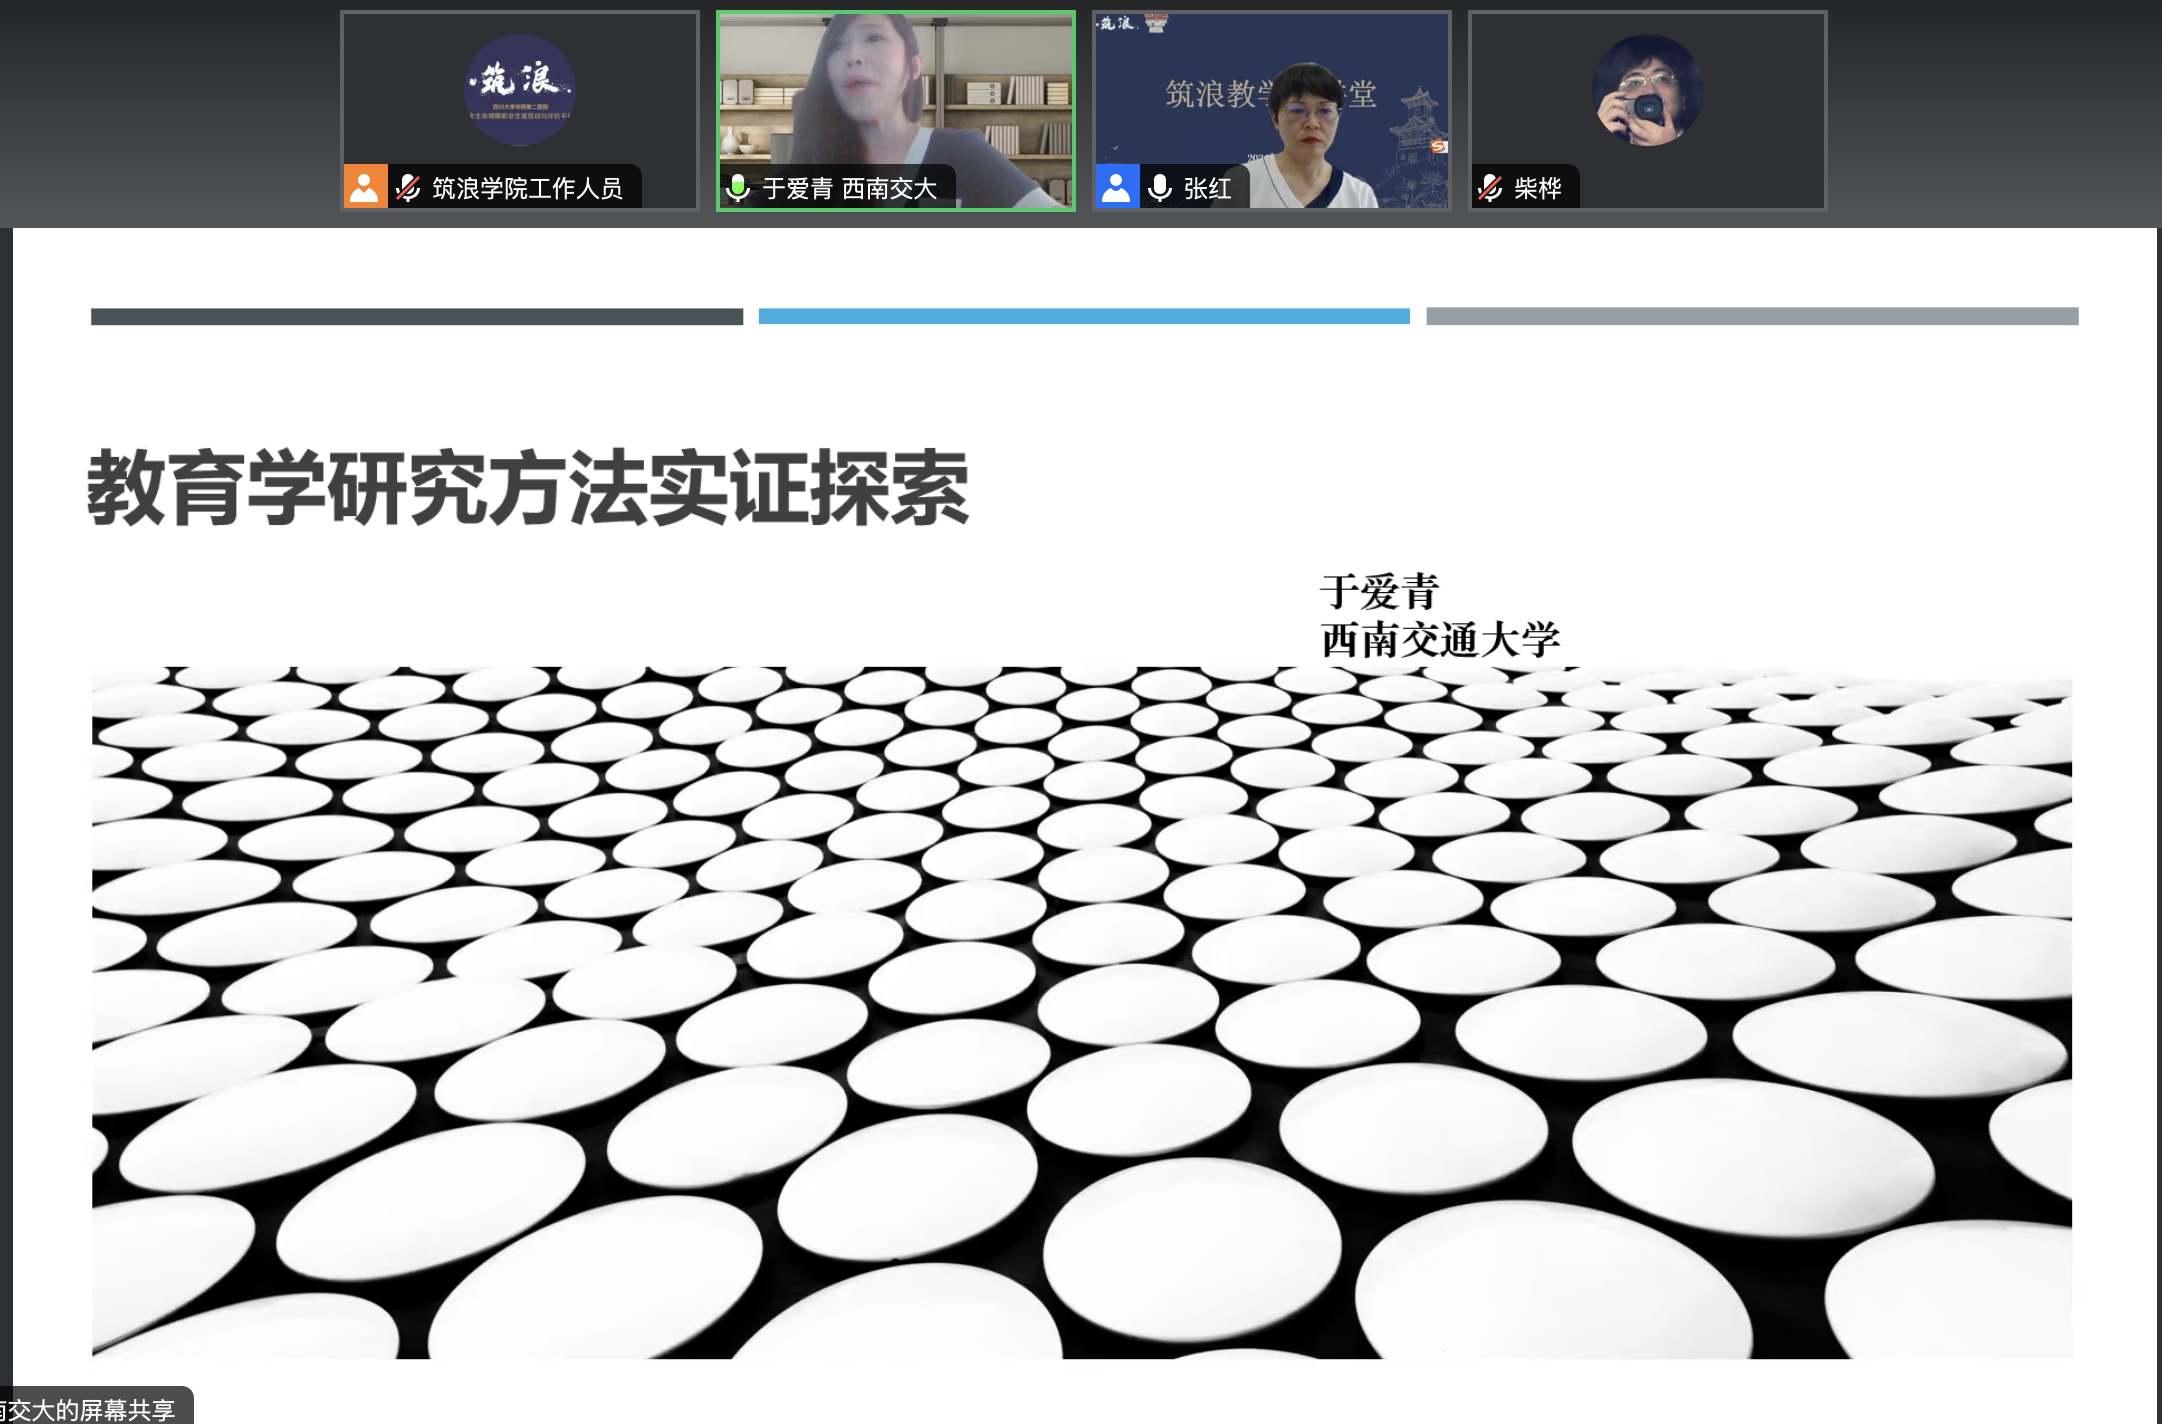Click the author name 于爱青 on slide
This screenshot has height=1424, width=2162.
(1379, 591)
